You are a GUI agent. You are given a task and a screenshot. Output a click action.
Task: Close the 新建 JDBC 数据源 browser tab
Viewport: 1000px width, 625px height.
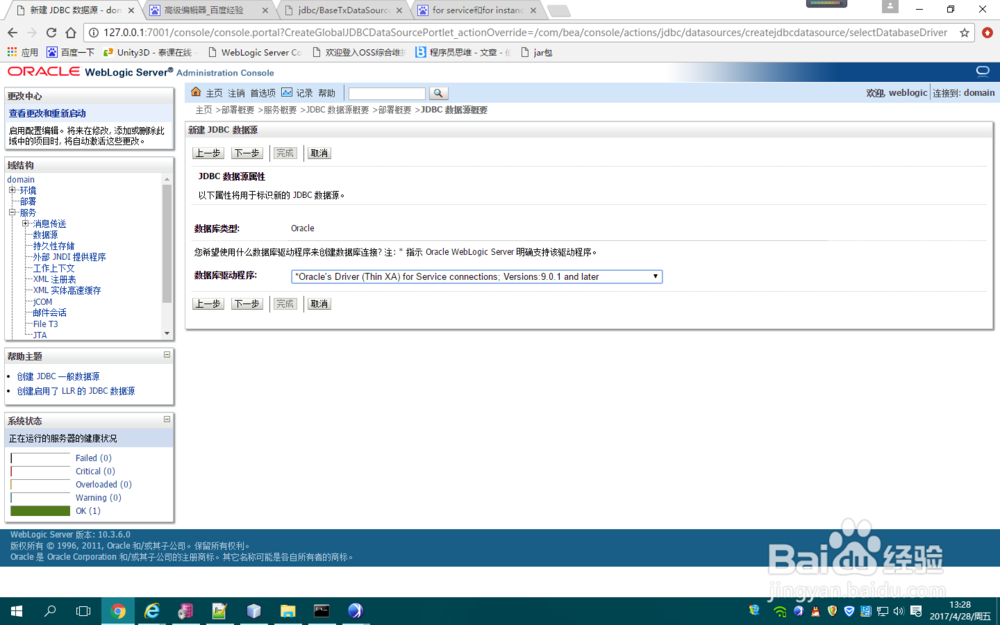[x=131, y=10]
